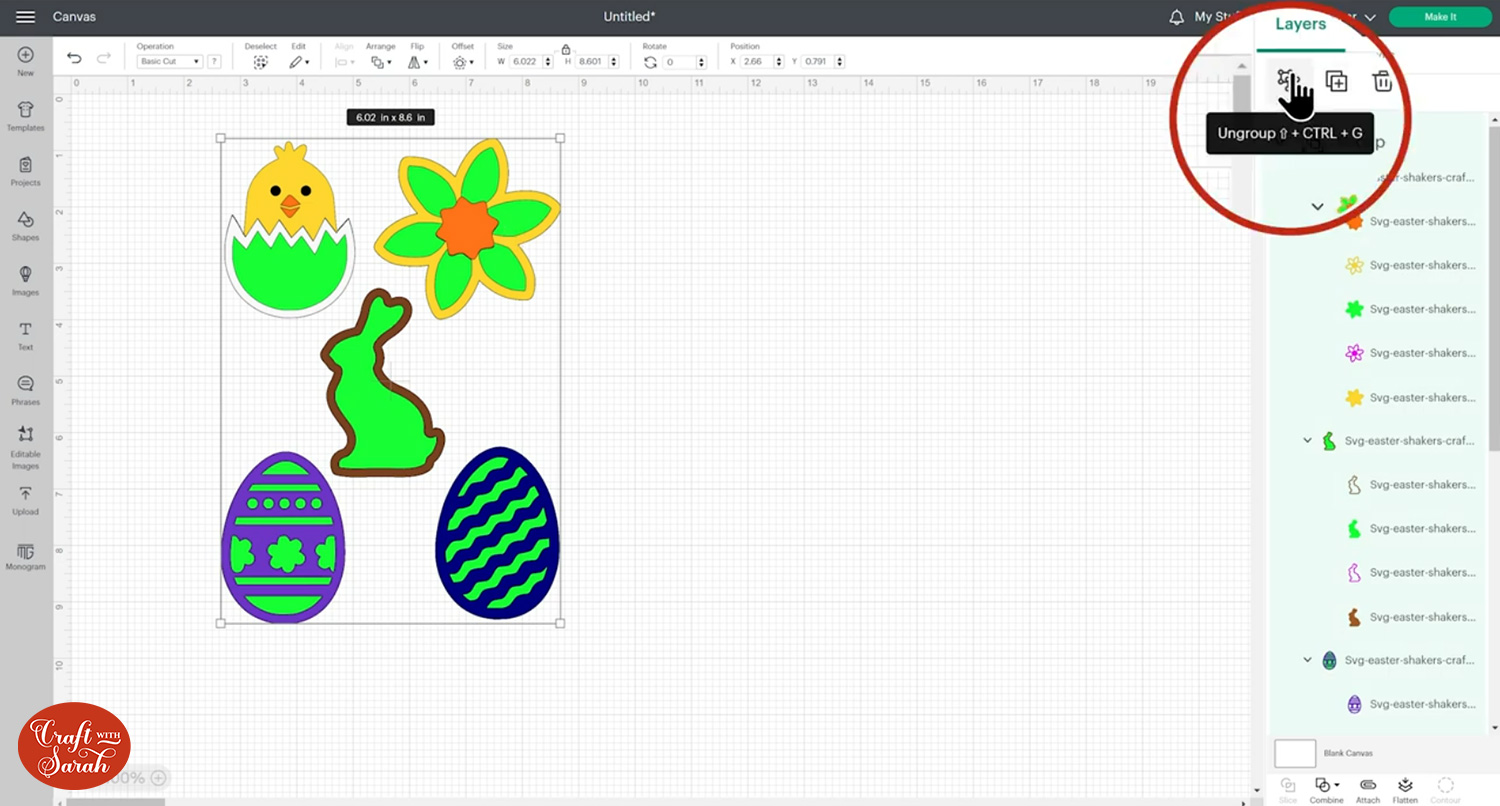The width and height of the screenshot is (1500, 806).
Task: Toggle the size aspect ratio lock
Action: click(566, 49)
